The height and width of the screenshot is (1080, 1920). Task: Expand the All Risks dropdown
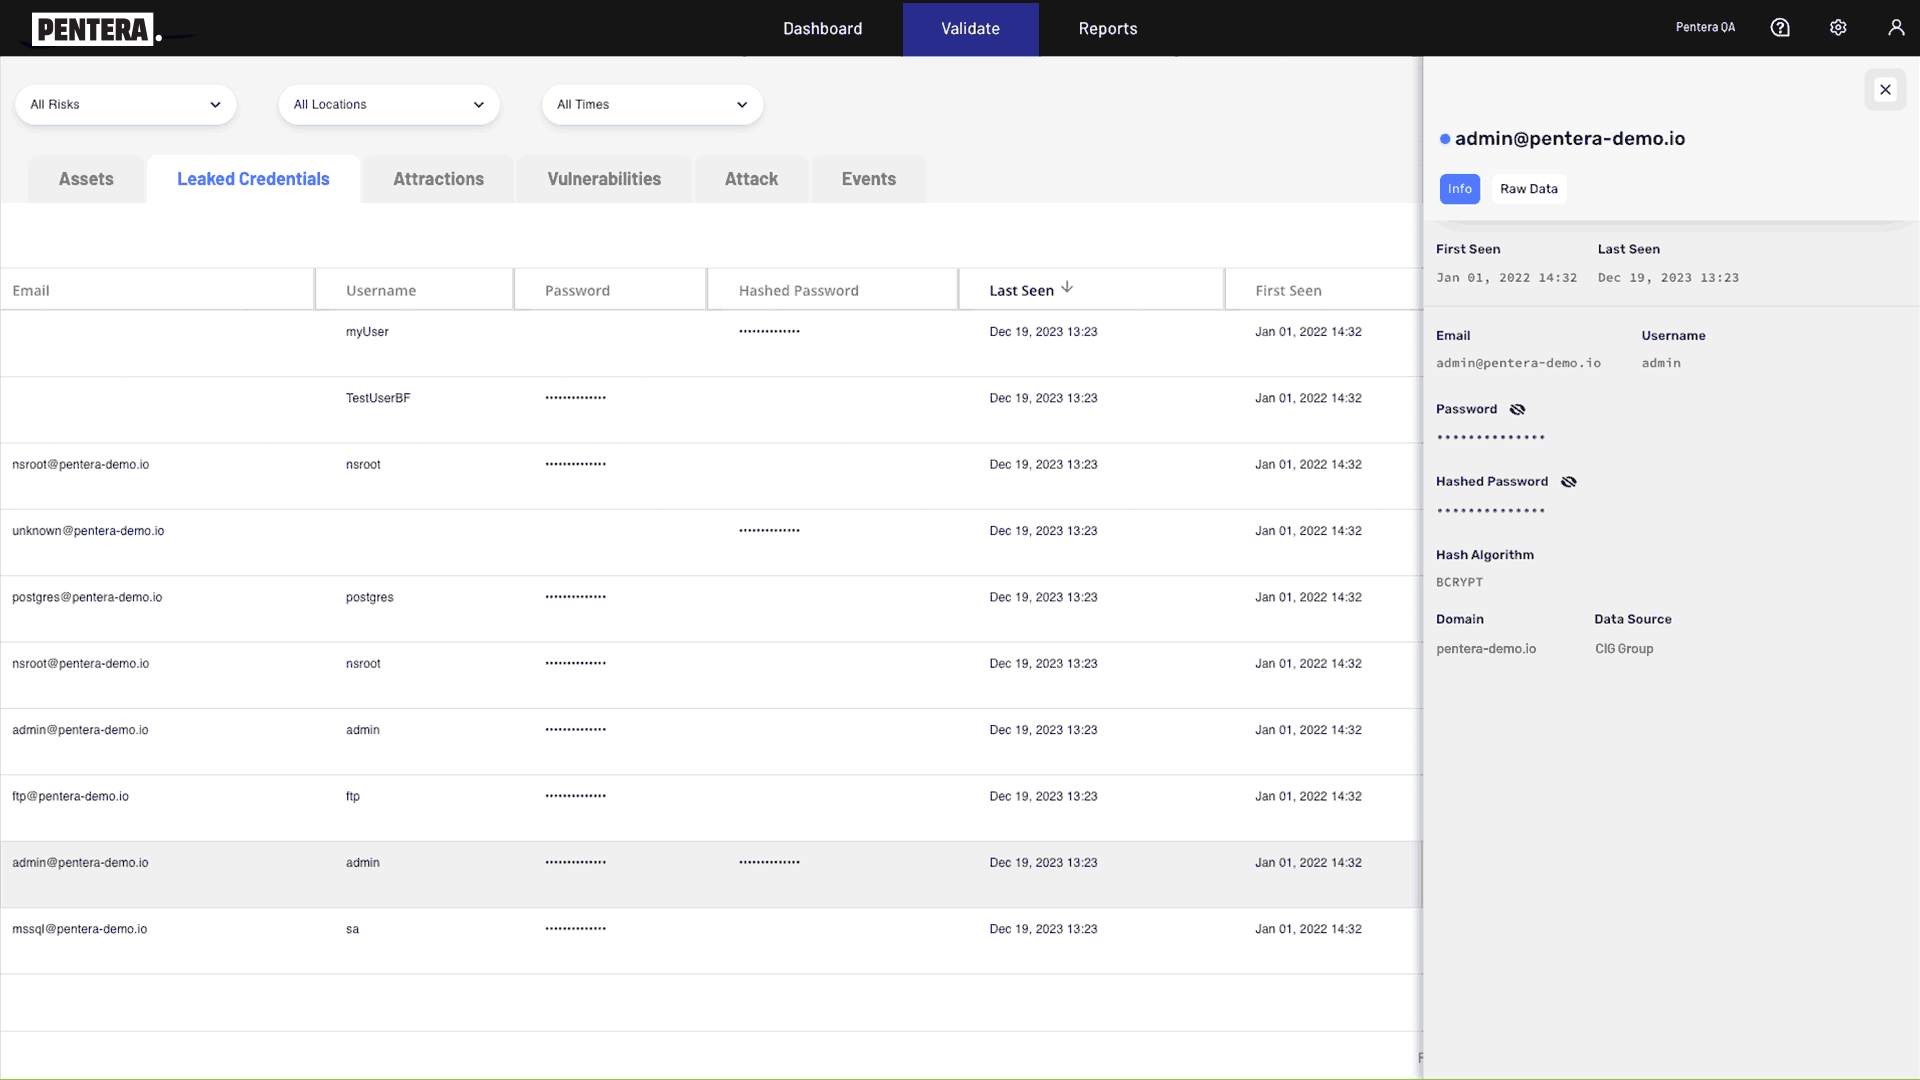tap(126, 105)
